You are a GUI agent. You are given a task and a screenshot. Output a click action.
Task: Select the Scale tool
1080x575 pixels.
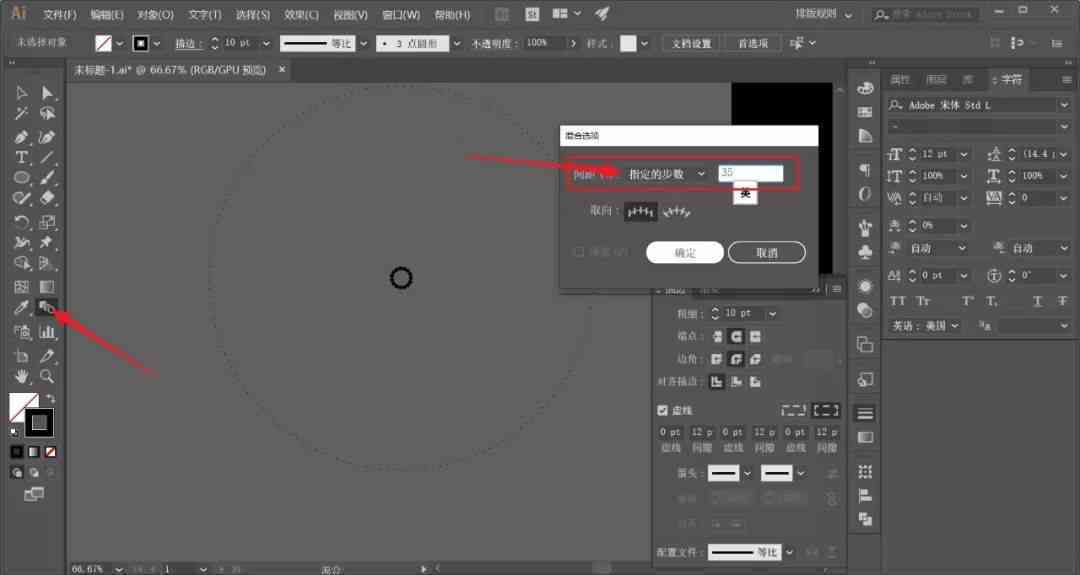47,222
